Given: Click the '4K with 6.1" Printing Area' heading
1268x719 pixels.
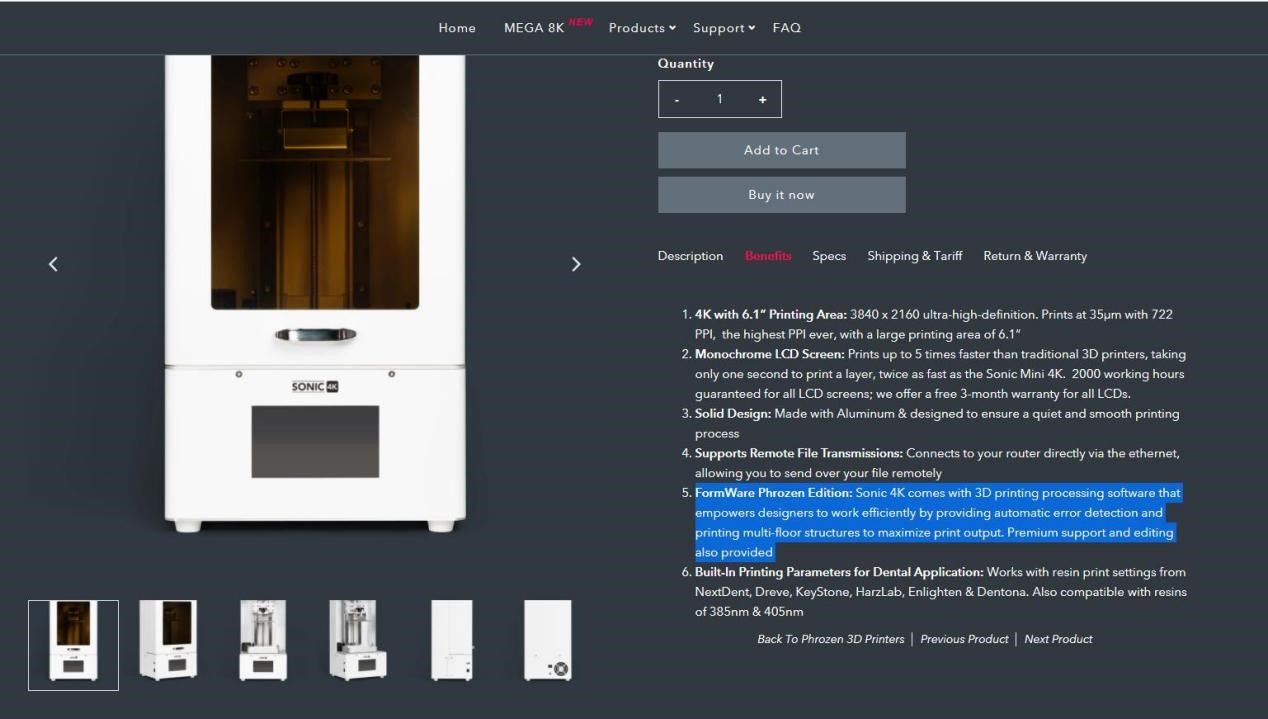Looking at the screenshot, I should (x=771, y=314).
